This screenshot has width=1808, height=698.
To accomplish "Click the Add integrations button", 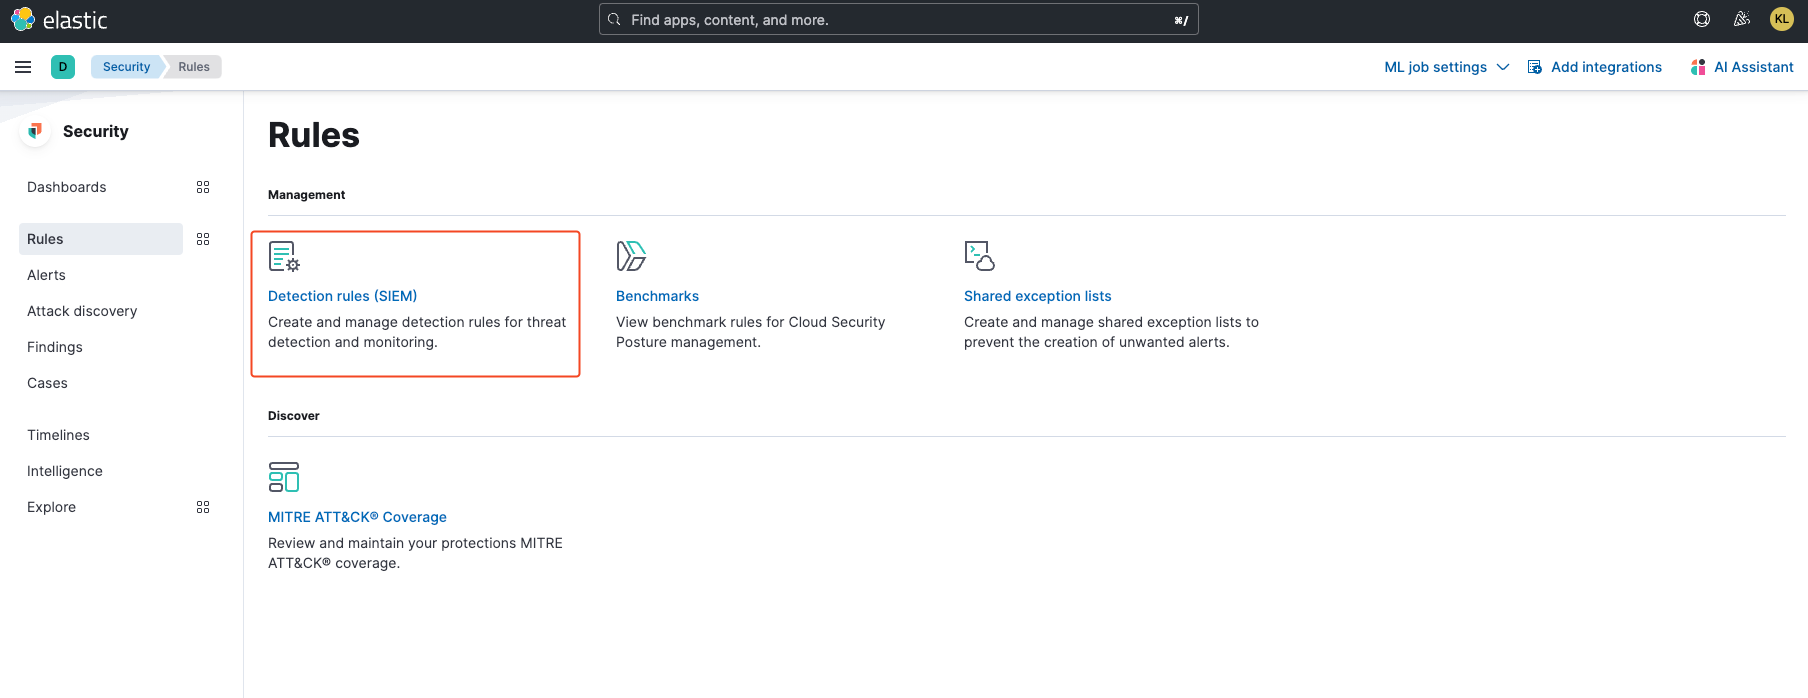I will tap(1595, 67).
